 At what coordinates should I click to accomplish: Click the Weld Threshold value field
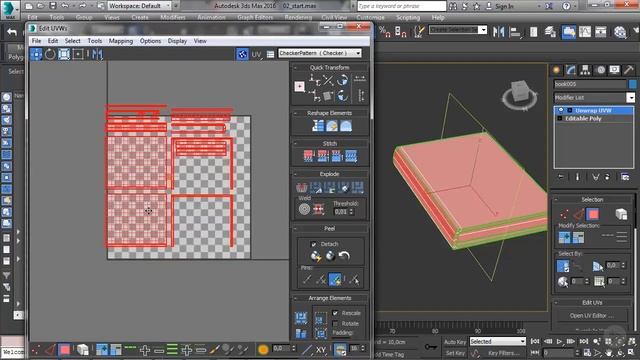tap(340, 212)
